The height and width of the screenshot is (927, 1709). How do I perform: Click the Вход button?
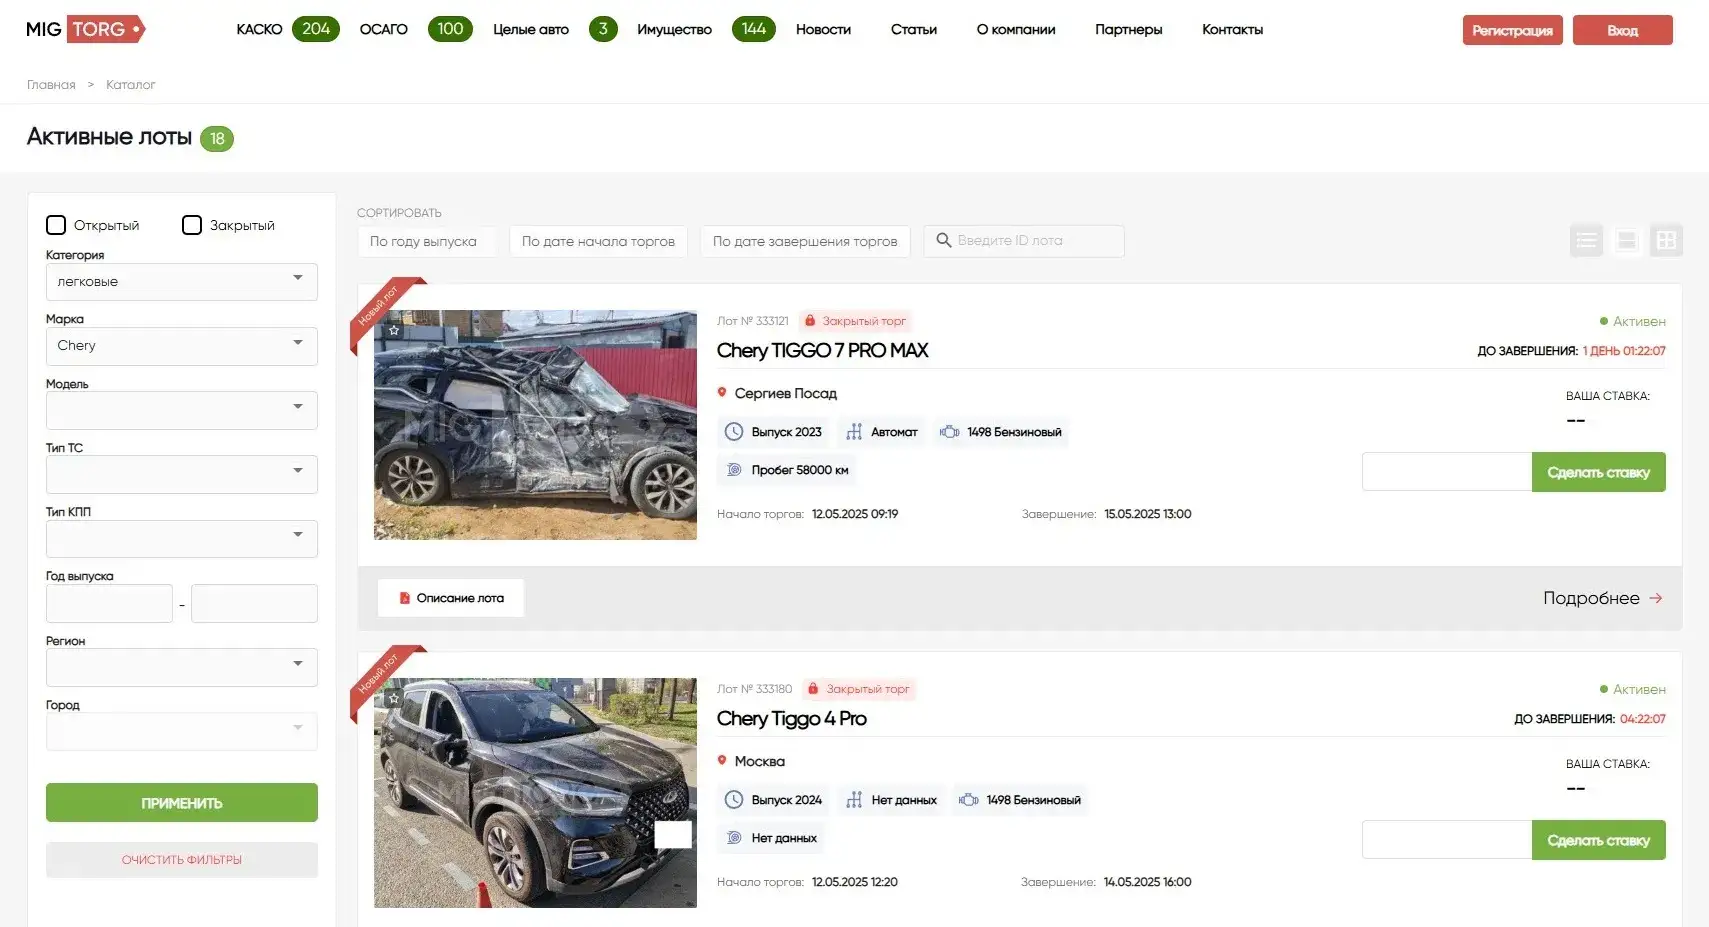point(1623,30)
